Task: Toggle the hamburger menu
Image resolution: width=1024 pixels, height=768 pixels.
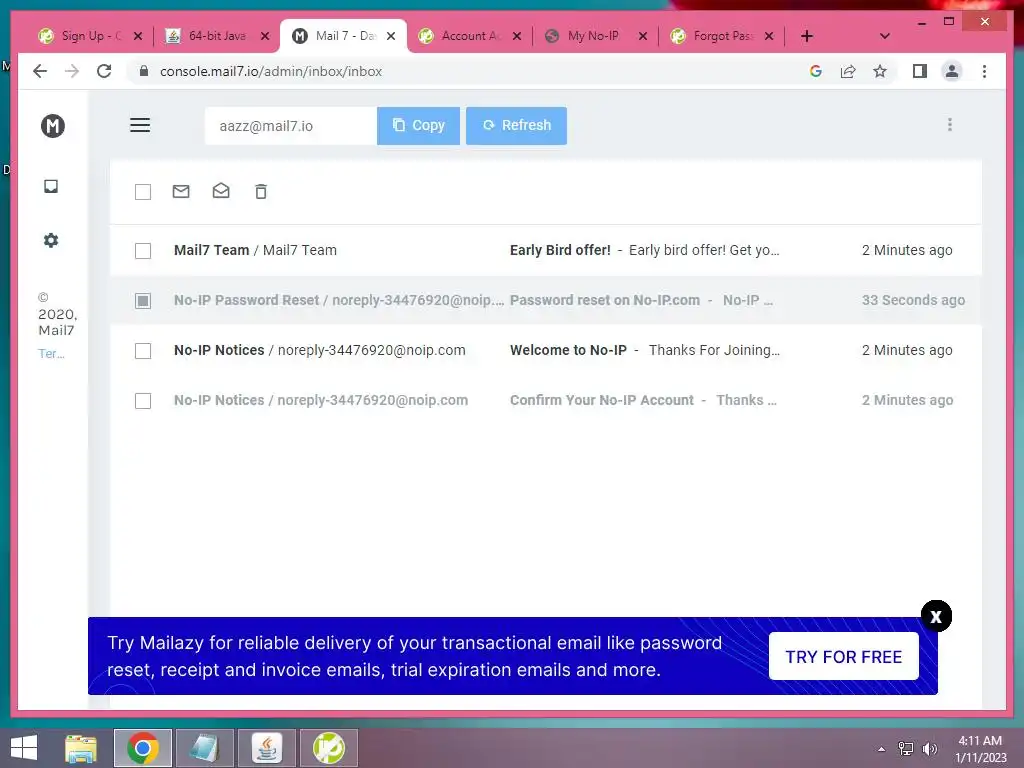Action: [x=140, y=125]
